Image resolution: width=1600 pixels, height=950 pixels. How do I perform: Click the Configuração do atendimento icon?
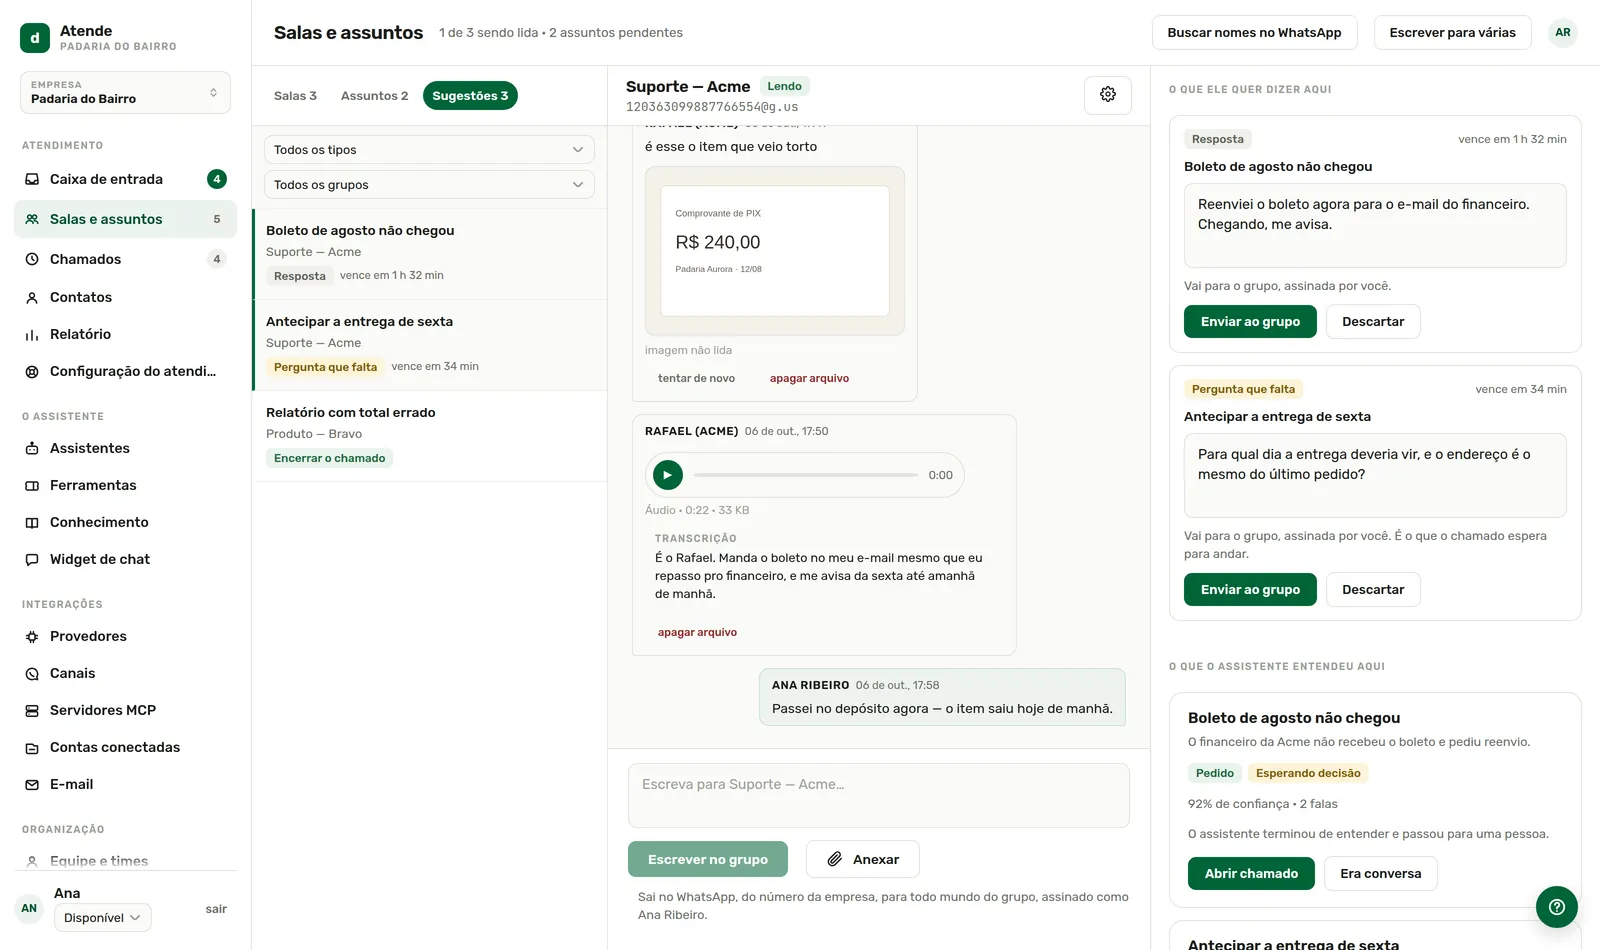pos(32,371)
